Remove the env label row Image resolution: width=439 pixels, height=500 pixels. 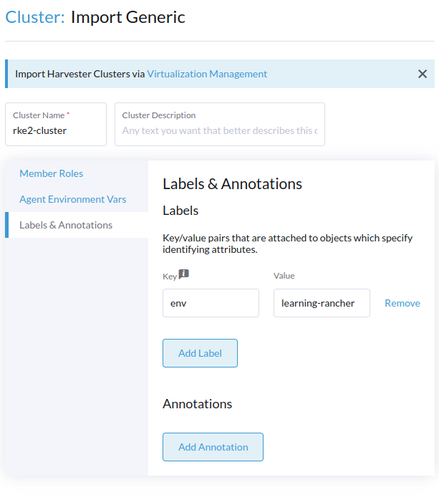[x=402, y=303]
